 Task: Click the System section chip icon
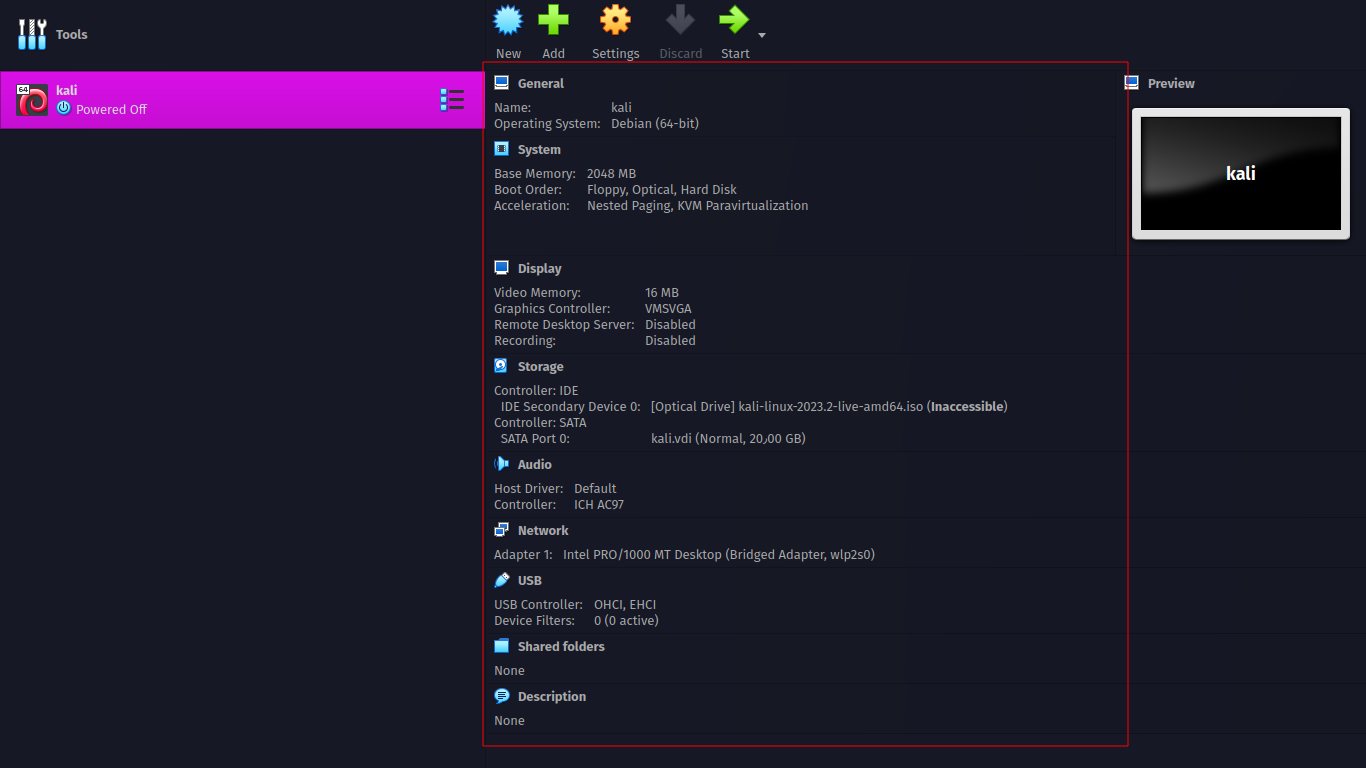point(502,149)
